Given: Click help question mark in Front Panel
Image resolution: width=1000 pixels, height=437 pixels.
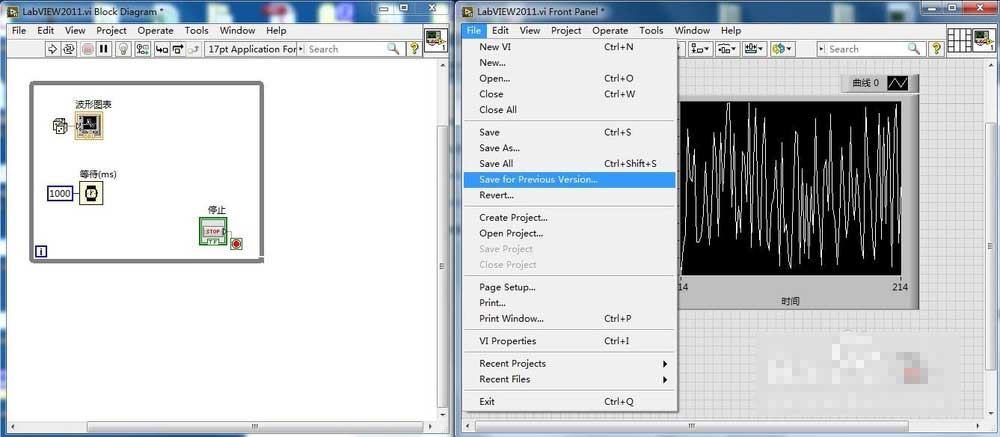Looking at the screenshot, I should 936,49.
